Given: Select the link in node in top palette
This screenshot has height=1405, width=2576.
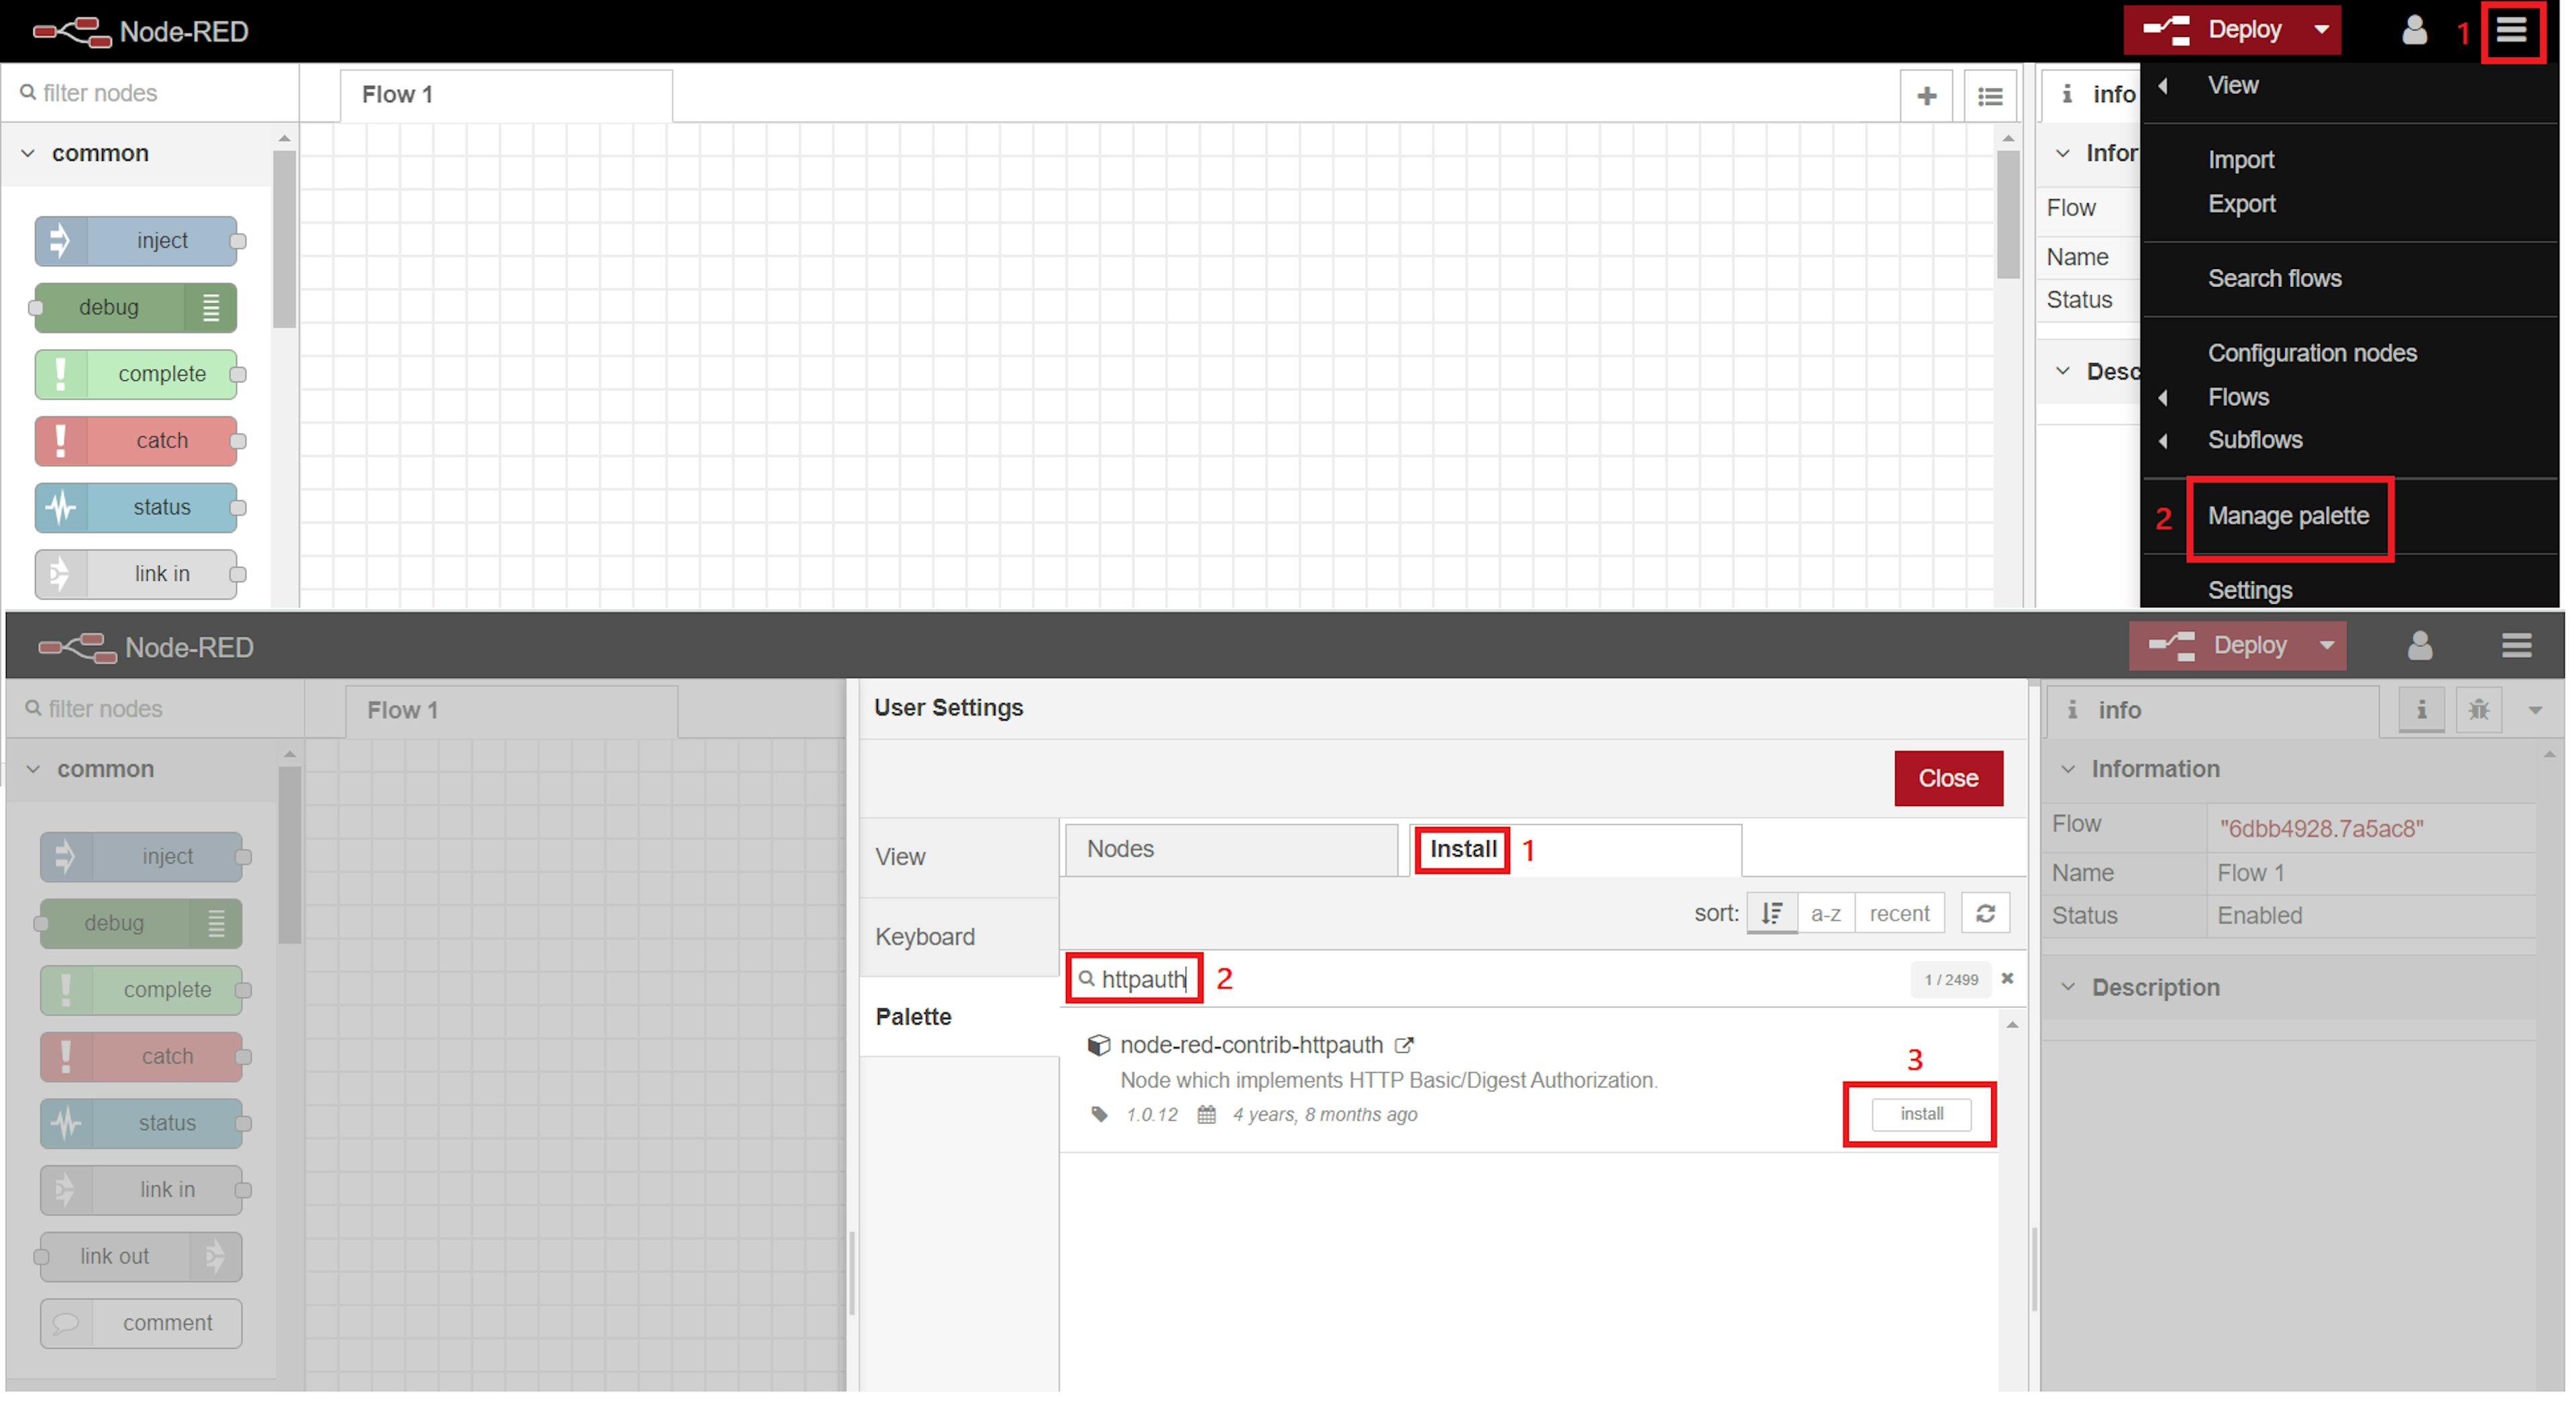Looking at the screenshot, I should coord(137,574).
